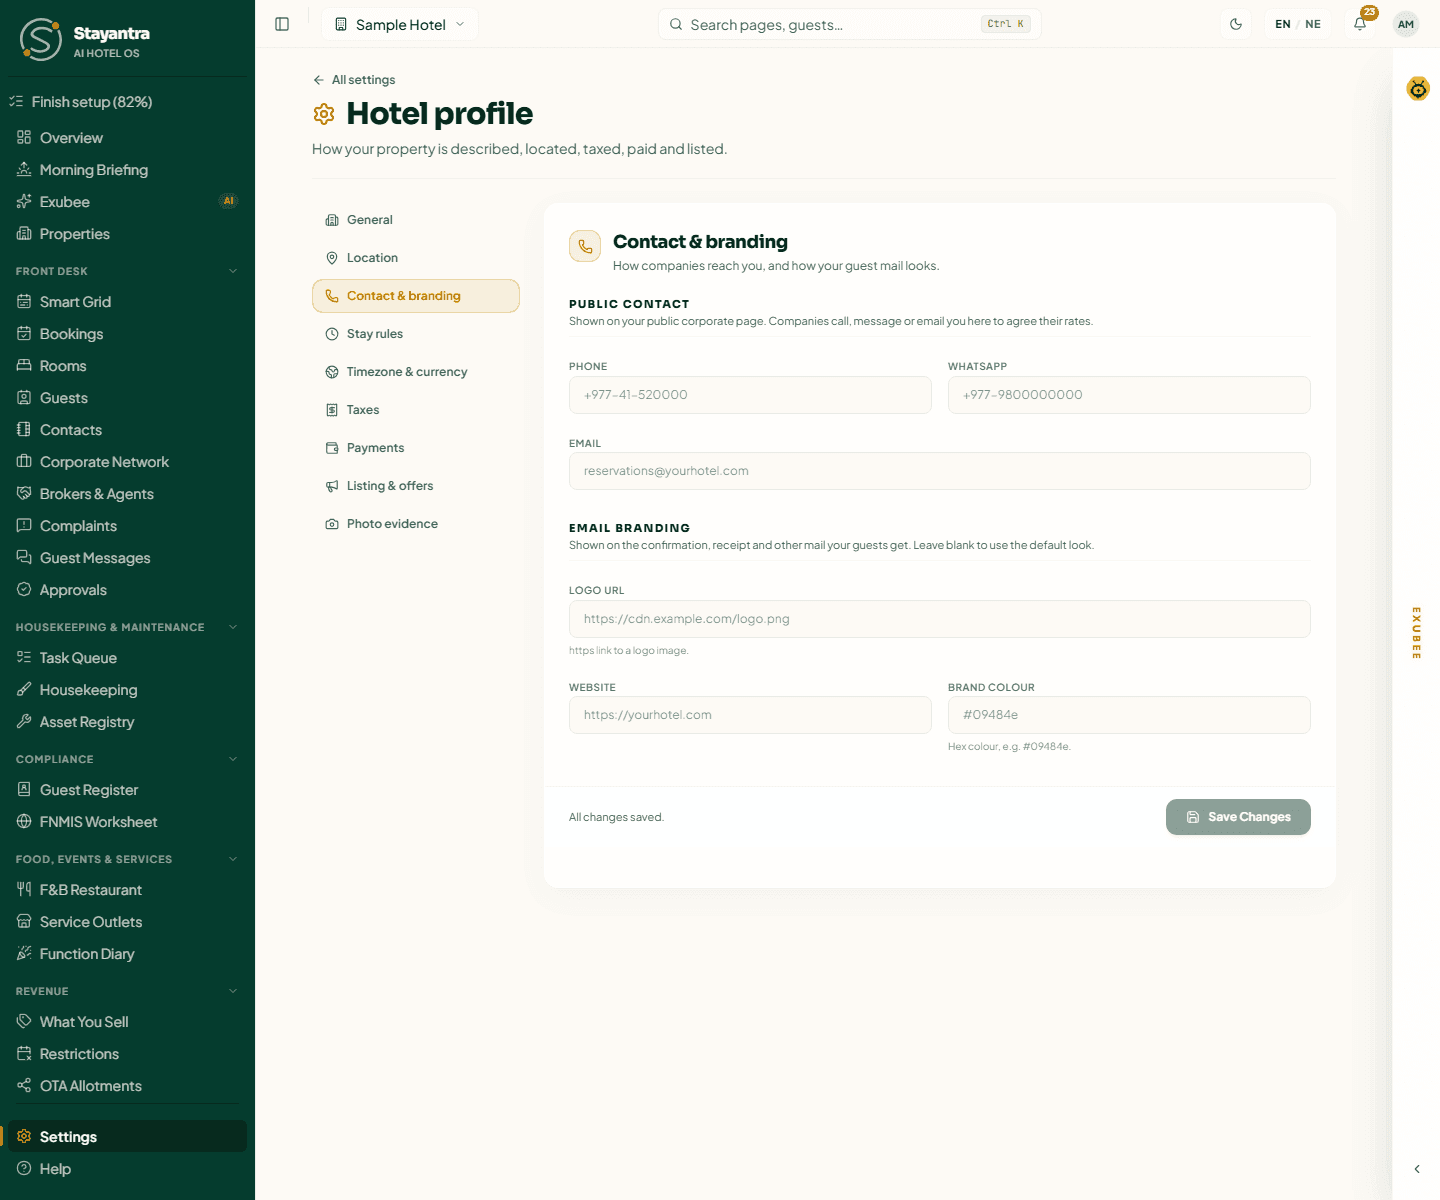Click the search pages, guests field

coord(850,24)
